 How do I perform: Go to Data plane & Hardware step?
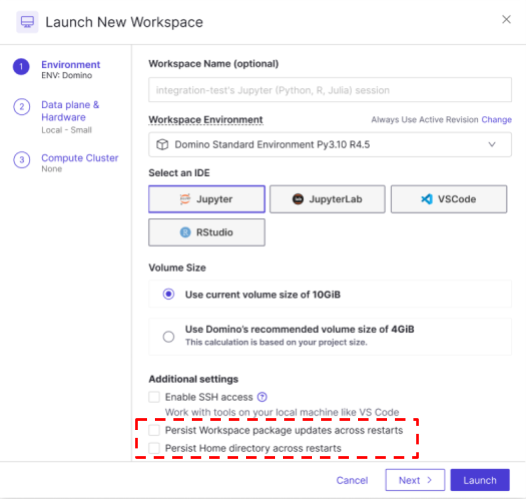[x=70, y=111]
